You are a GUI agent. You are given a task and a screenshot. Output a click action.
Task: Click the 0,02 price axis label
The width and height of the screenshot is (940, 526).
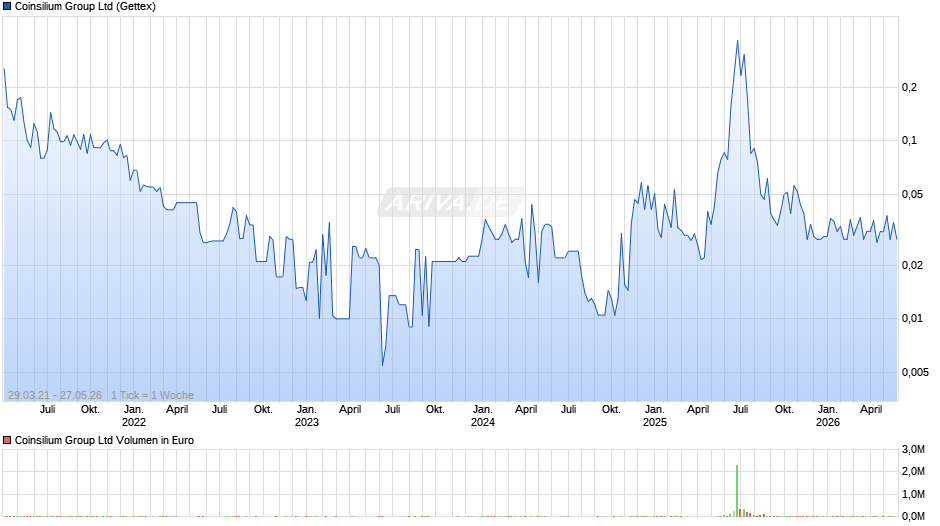tap(912, 265)
